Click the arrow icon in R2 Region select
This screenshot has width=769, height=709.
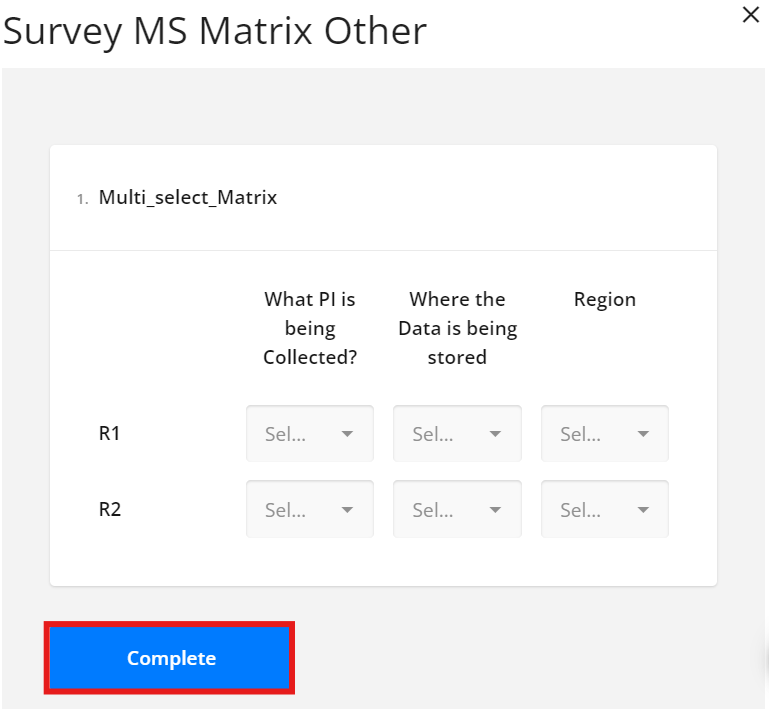[643, 510]
